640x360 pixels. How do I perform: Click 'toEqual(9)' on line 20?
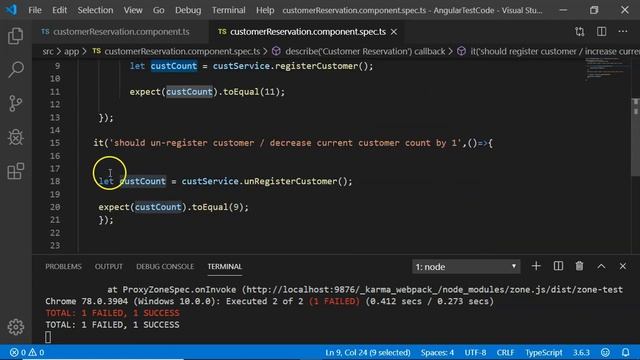pos(217,207)
